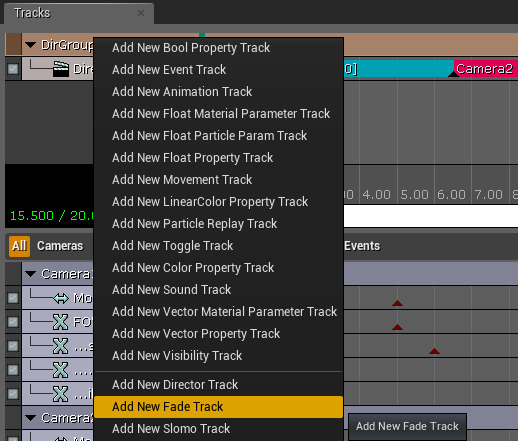
Task: Collapse the Camera1 group arrow
Action: 31,274
